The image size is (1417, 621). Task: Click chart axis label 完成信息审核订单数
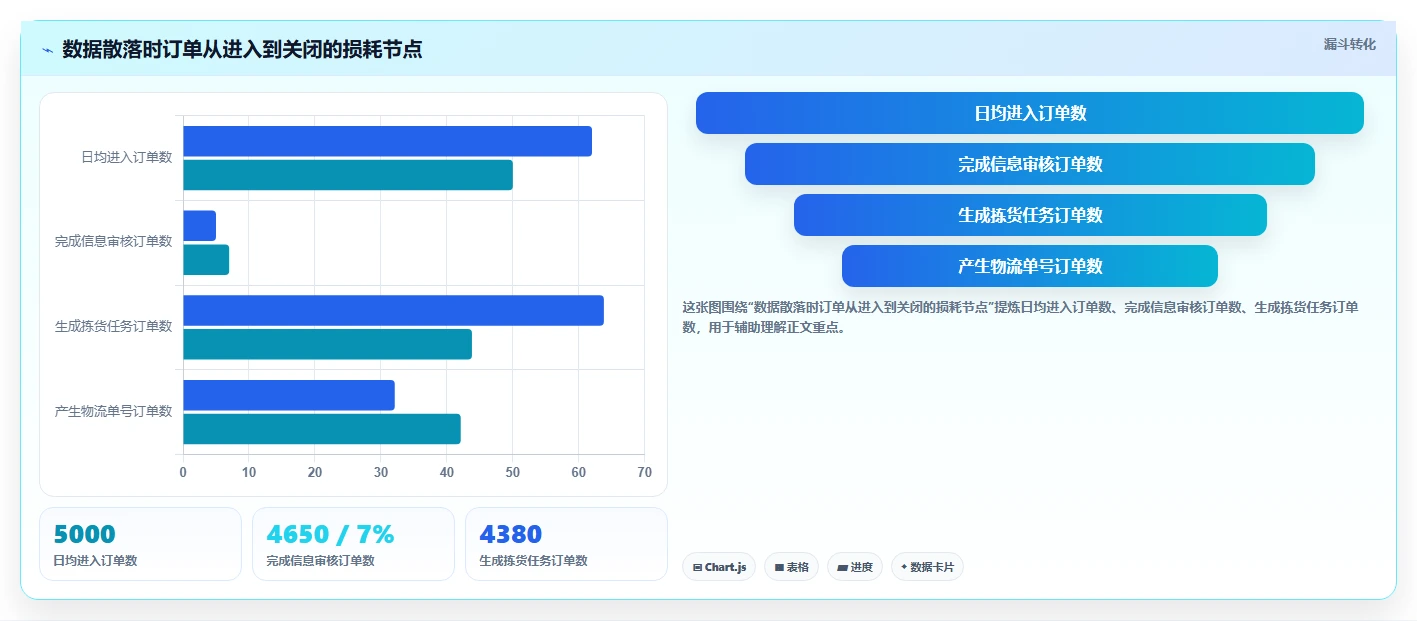coord(114,241)
